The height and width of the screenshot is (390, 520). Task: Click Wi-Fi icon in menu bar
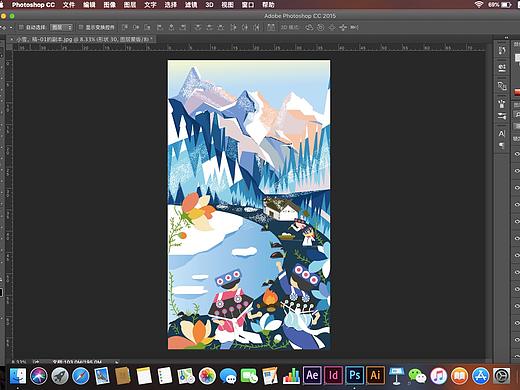pyautogui.click(x=479, y=5)
